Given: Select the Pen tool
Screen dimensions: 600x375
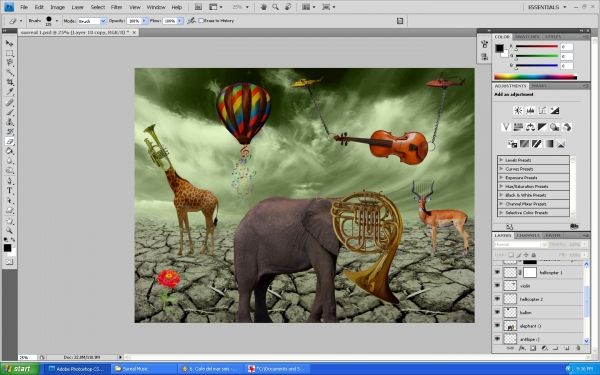Looking at the screenshot, I should click(9, 181).
